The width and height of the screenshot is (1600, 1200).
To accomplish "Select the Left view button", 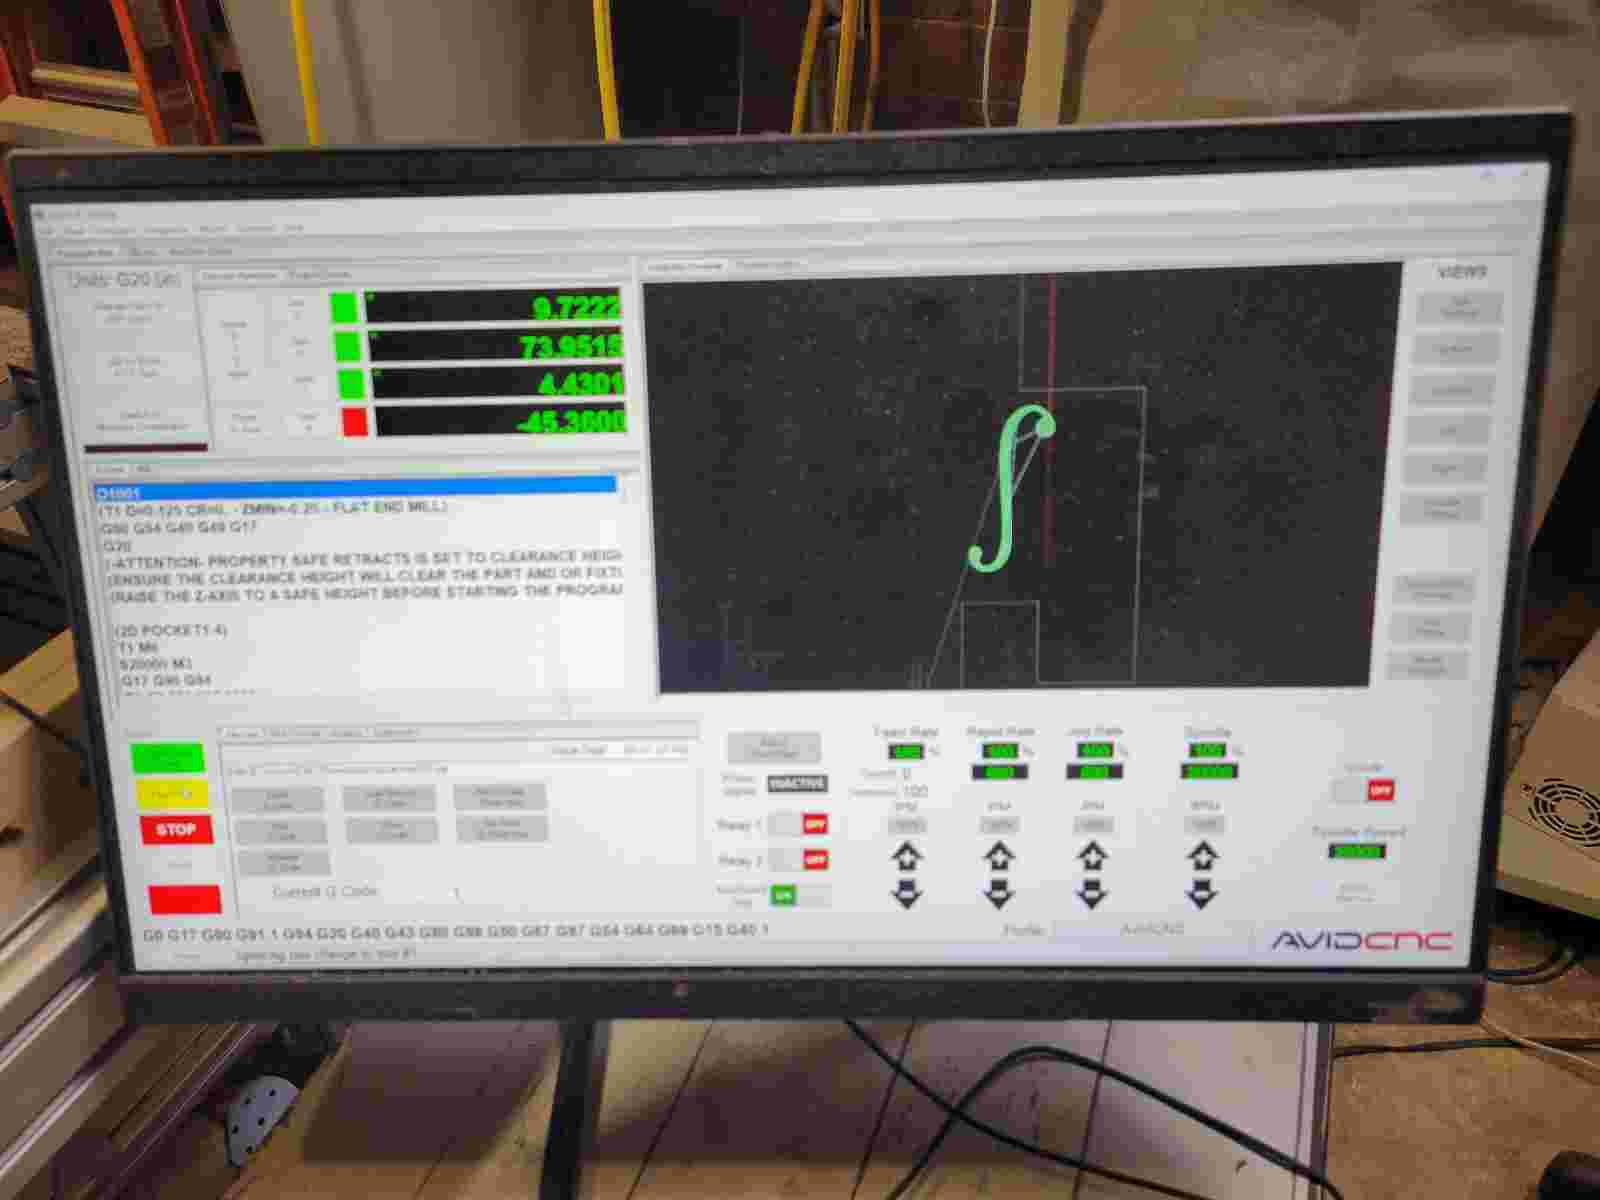I will [1449, 431].
